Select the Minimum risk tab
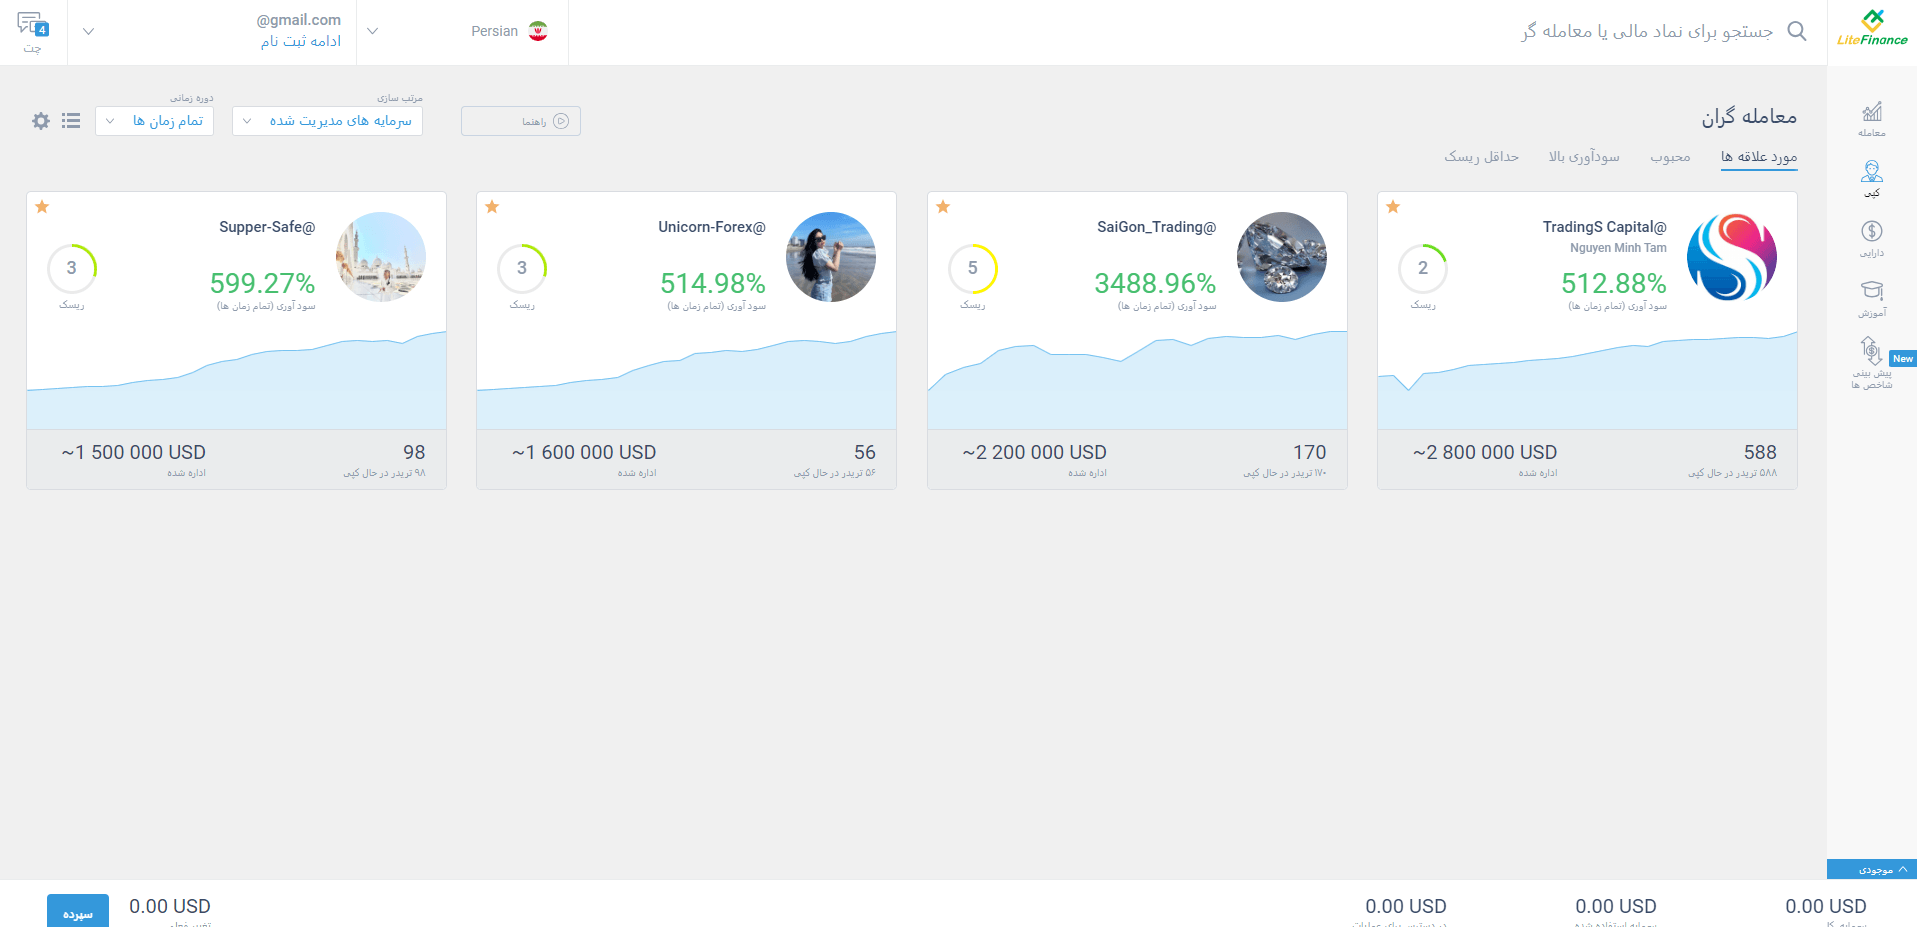The height and width of the screenshot is (927, 1917). 1481,157
